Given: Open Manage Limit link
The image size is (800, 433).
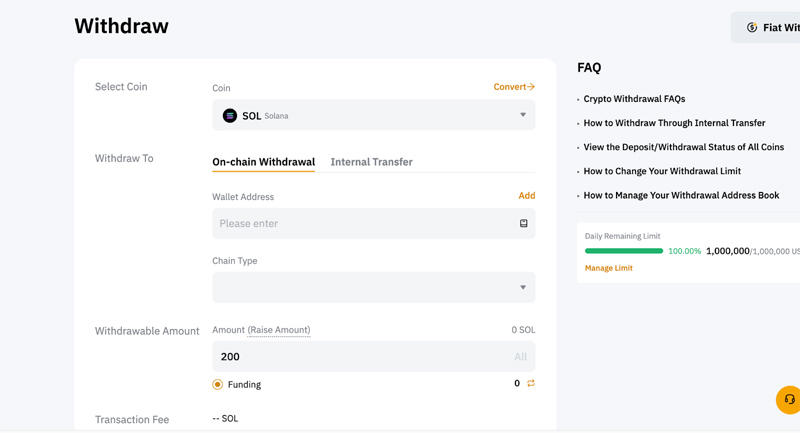Looking at the screenshot, I should pos(609,268).
